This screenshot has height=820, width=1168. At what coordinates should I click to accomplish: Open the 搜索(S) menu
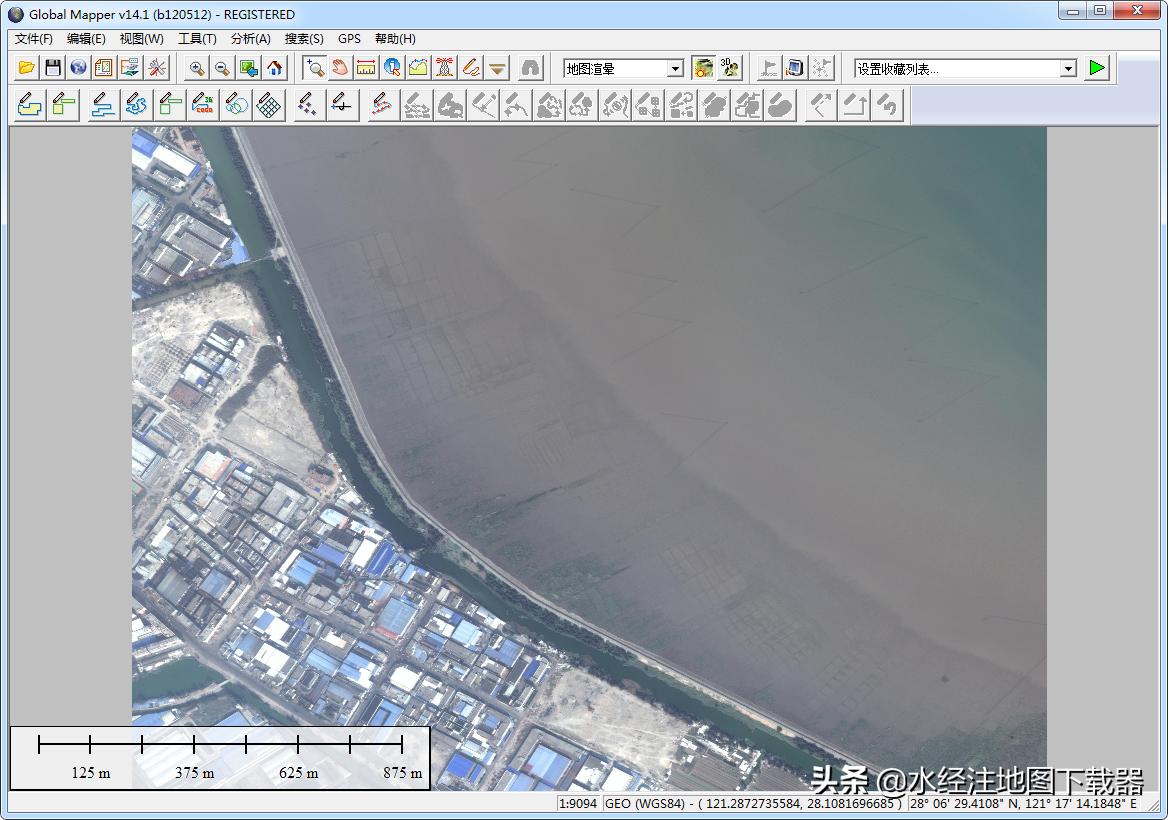pyautogui.click(x=304, y=39)
